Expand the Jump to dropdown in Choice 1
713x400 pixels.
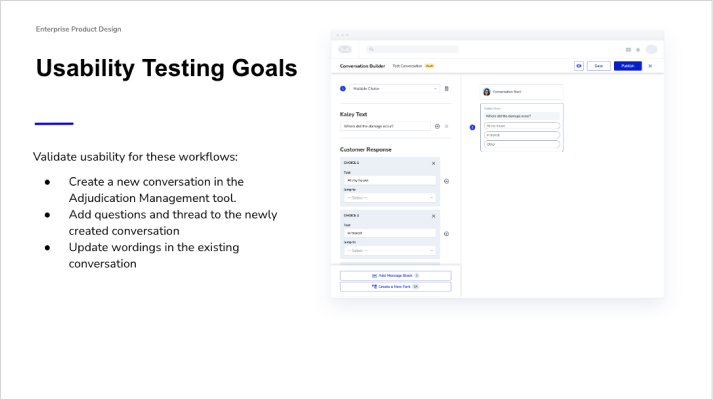(389, 197)
